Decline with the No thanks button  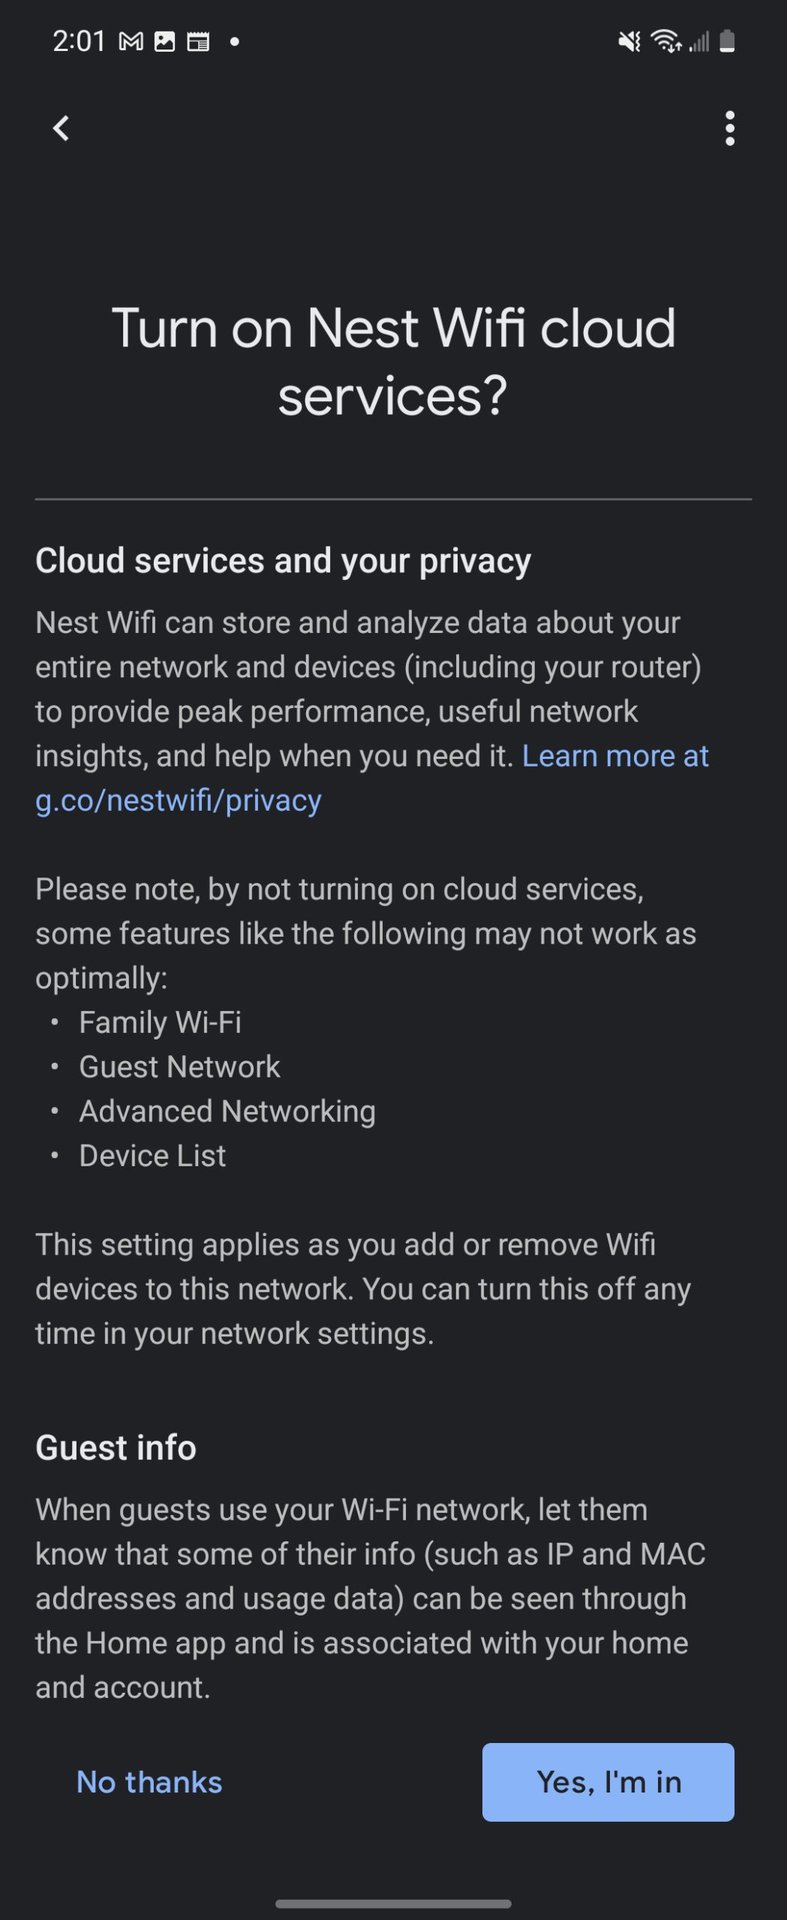[x=149, y=1782]
